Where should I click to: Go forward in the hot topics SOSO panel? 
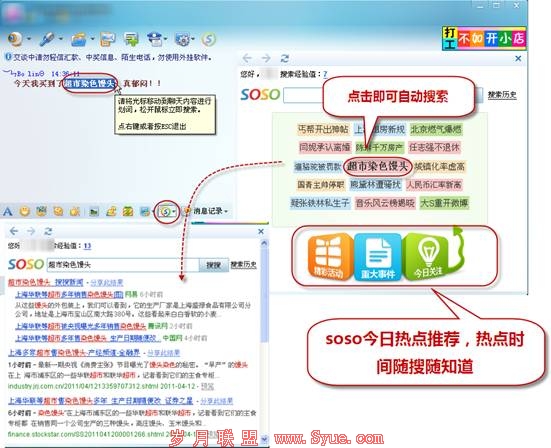pyautogui.click(x=266, y=58)
